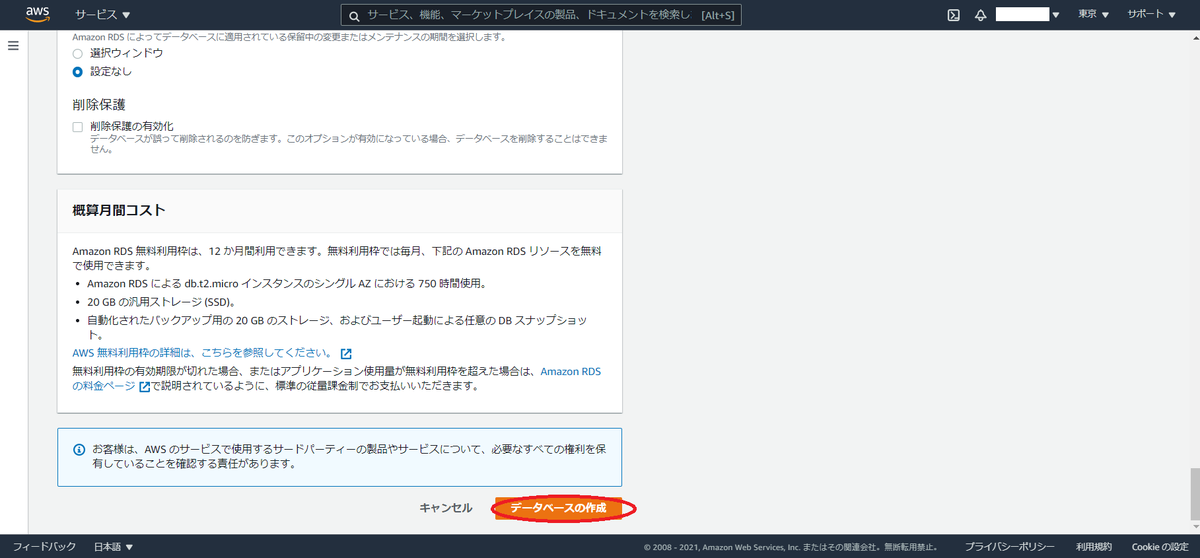Expand the サポート dropdown menu
This screenshot has height=558, width=1200.
point(1151,15)
